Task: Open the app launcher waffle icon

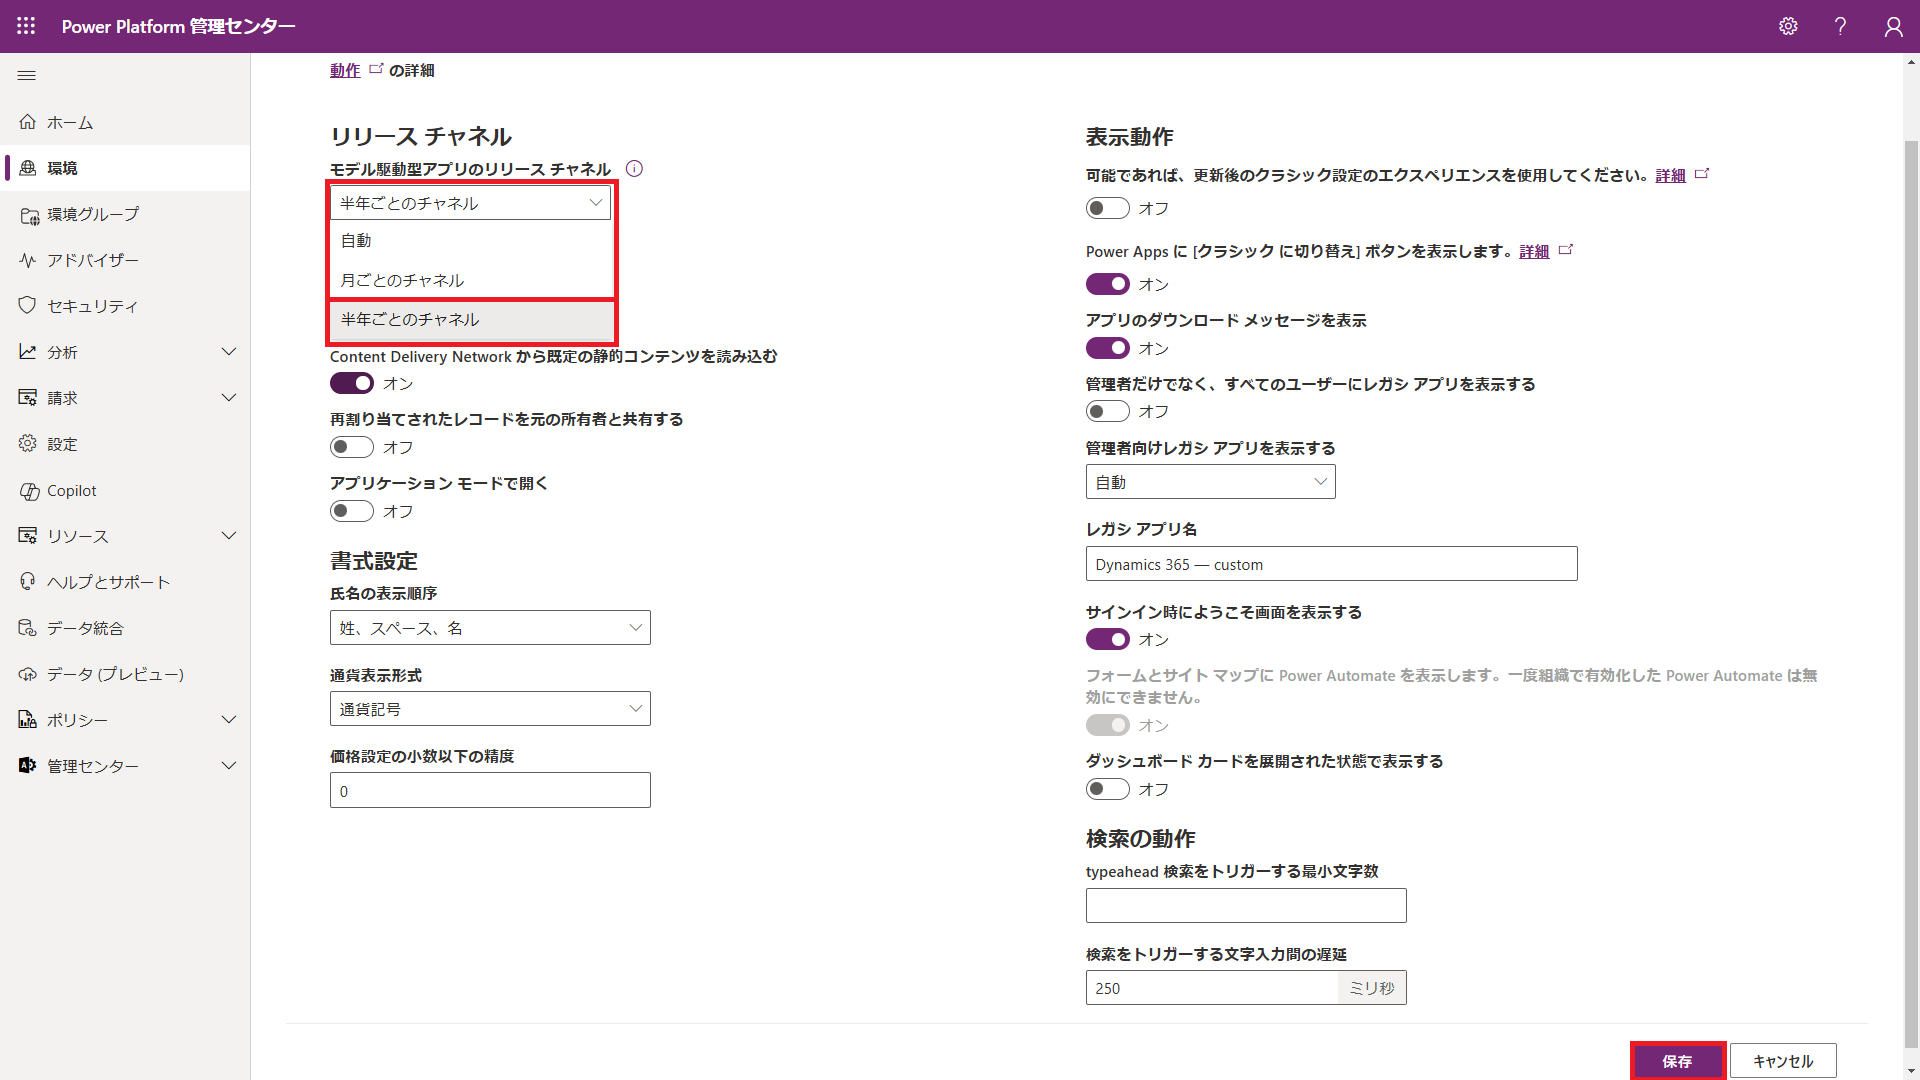Action: point(26,26)
